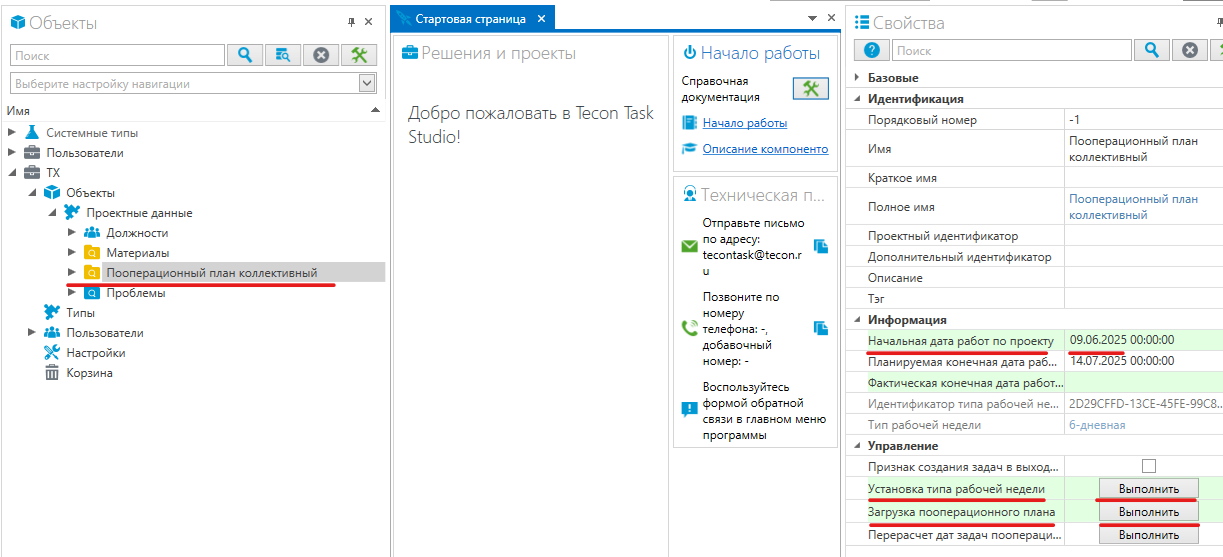Expand the Системные типы tree node
Screen dimensions: 1223x557
point(12,133)
